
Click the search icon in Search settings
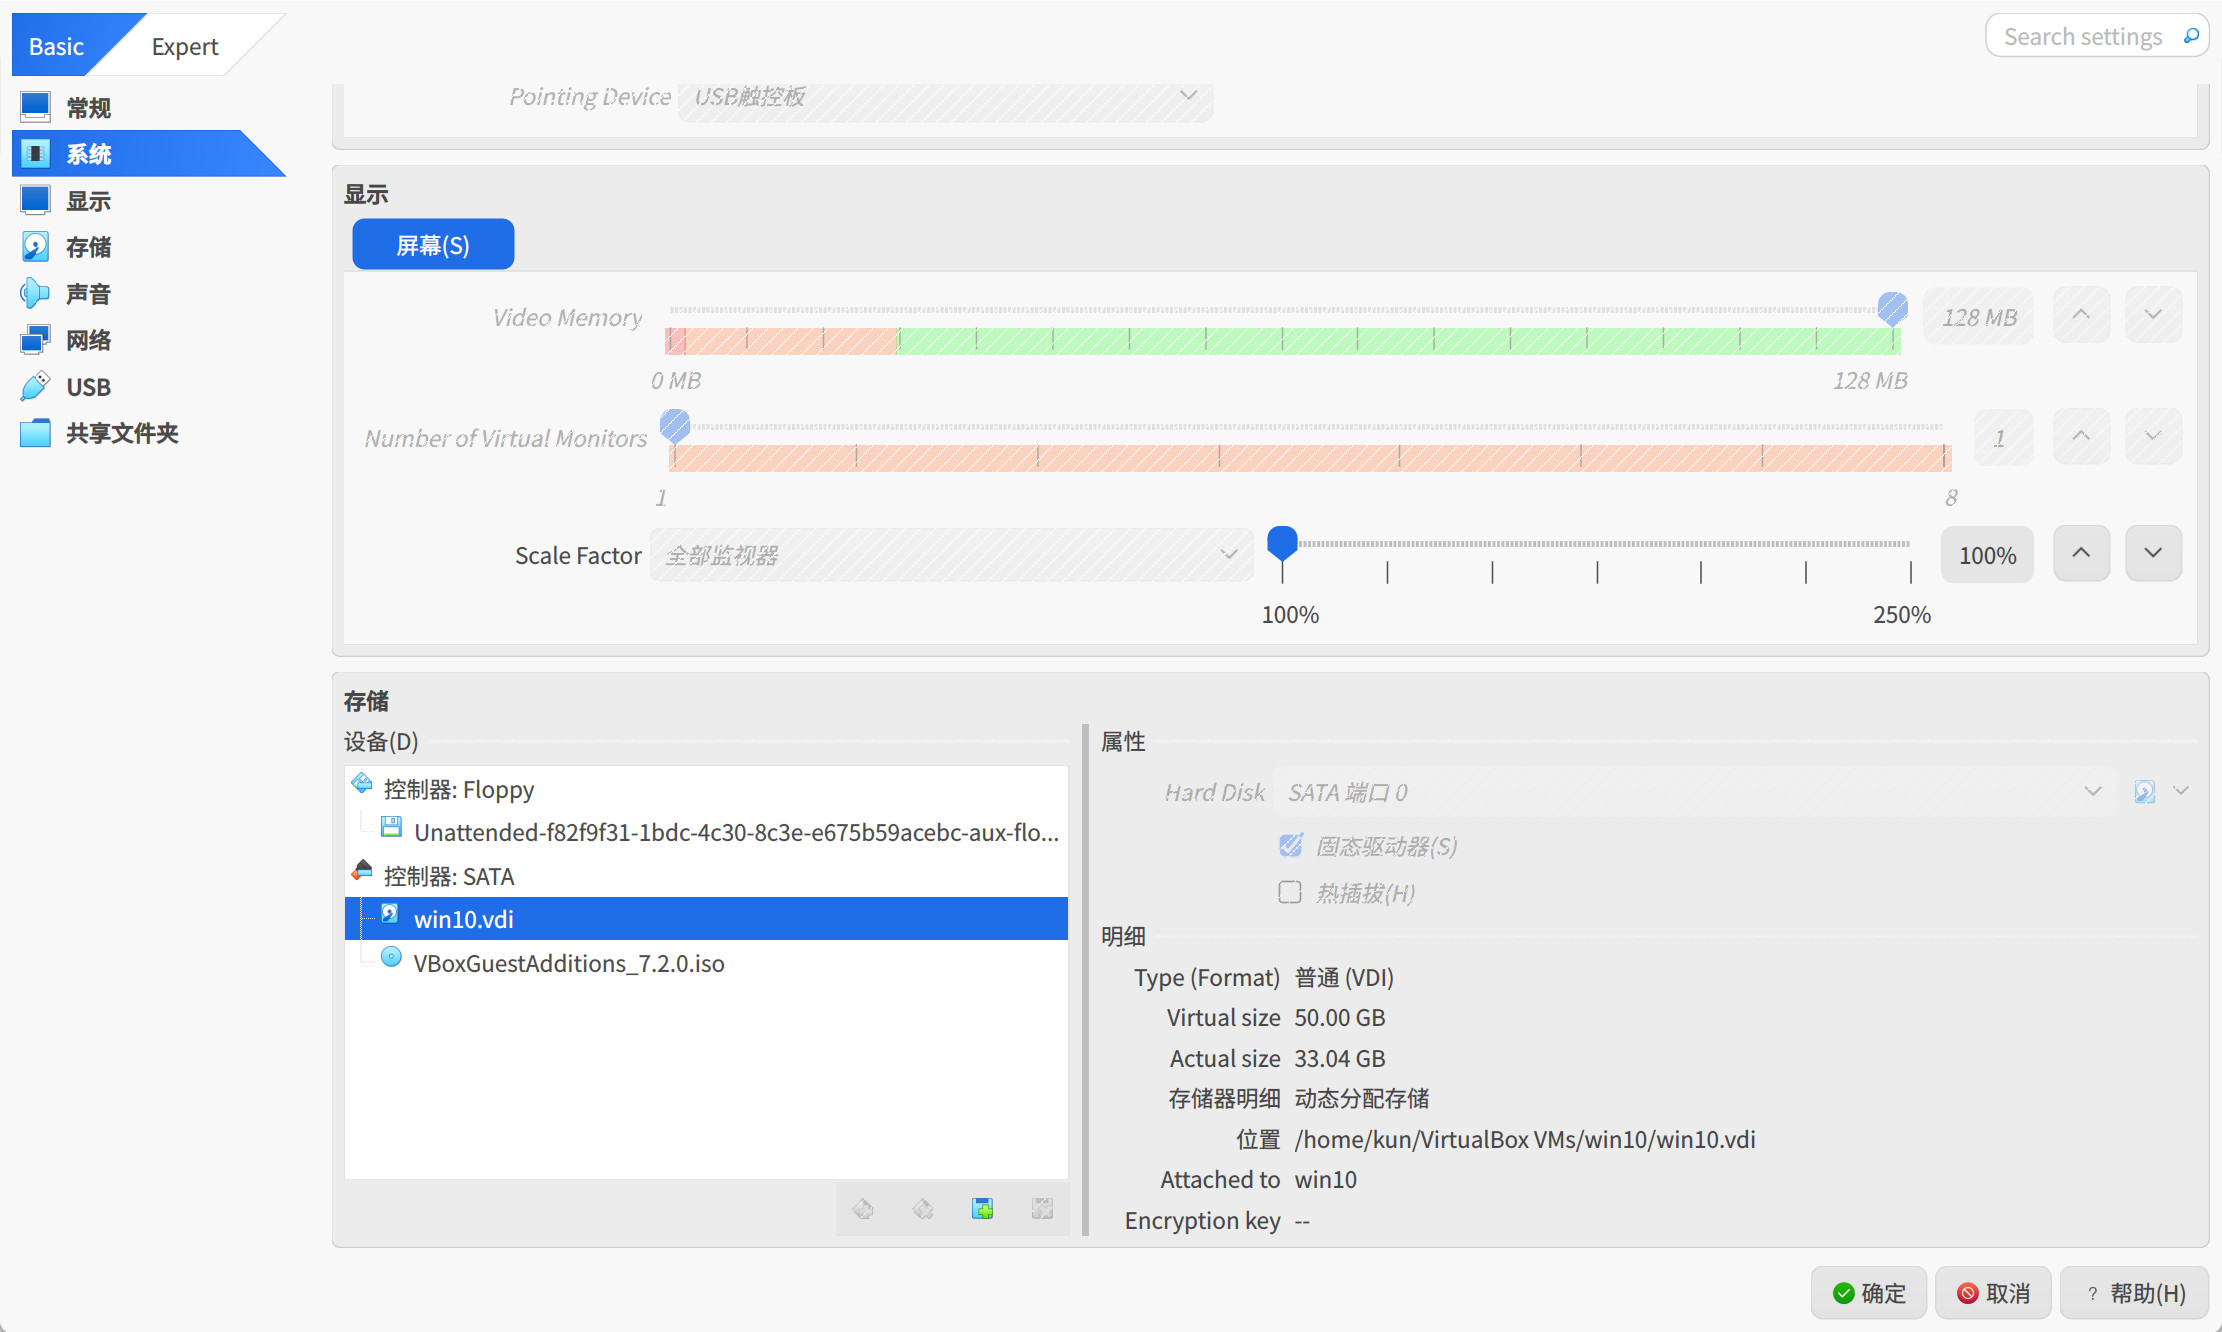[x=2191, y=36]
